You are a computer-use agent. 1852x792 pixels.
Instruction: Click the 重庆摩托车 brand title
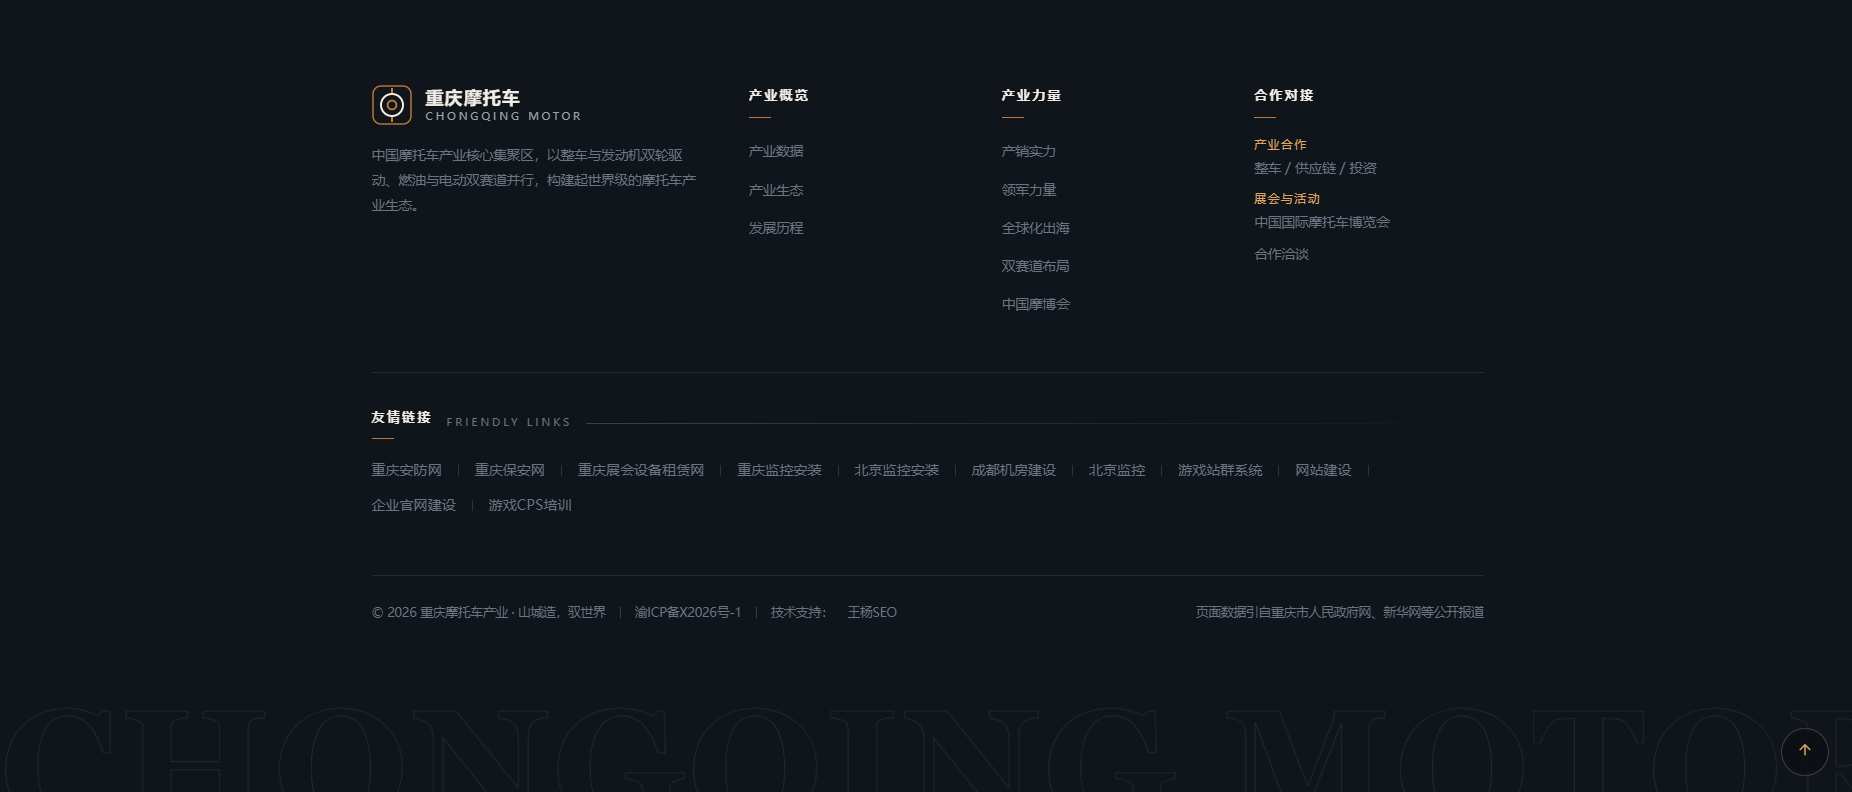tap(472, 97)
